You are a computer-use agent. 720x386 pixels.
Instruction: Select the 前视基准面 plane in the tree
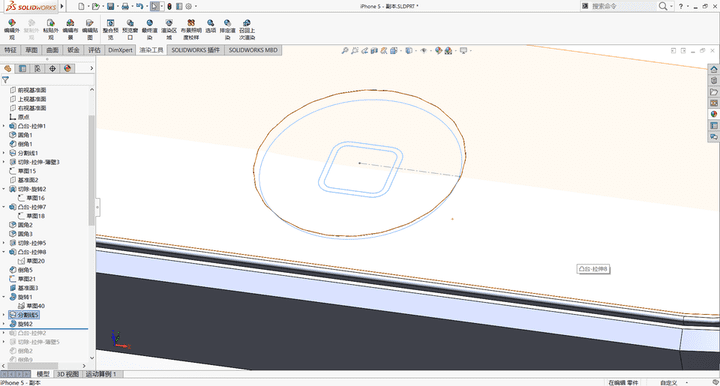point(28,90)
